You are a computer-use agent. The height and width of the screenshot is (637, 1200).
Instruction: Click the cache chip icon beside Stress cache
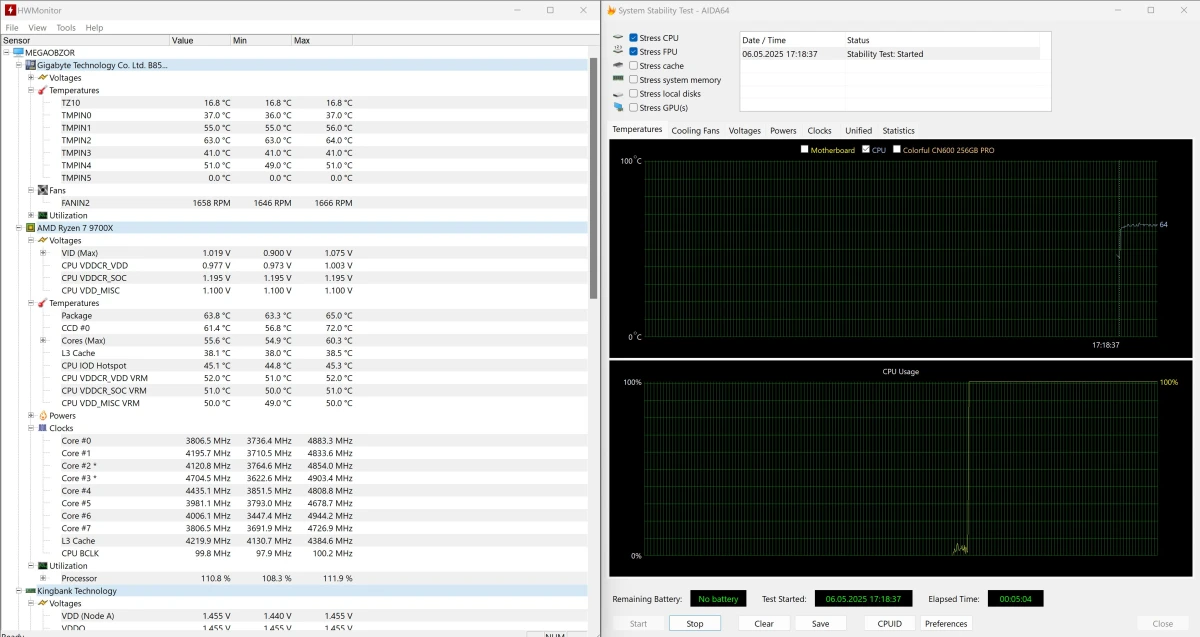click(x=618, y=66)
